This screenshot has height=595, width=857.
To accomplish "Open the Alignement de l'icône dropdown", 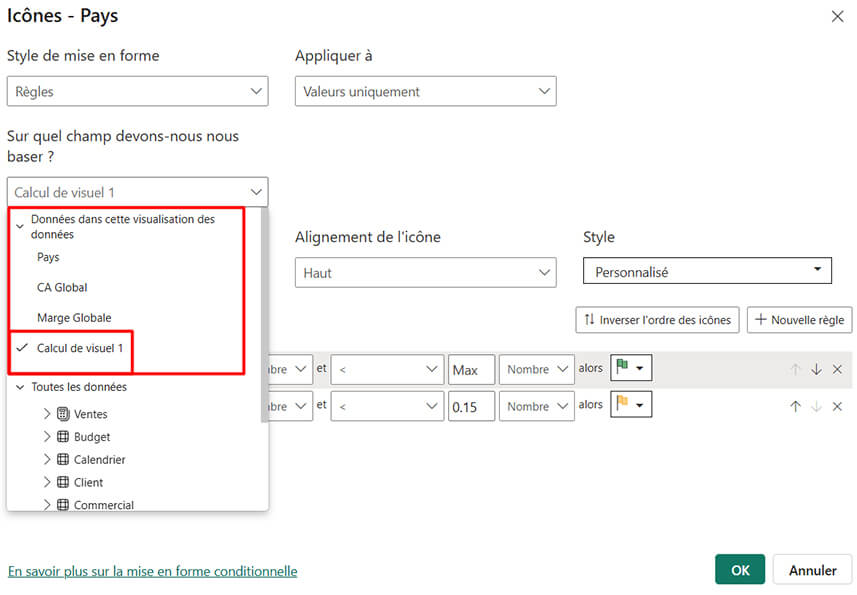I will [x=425, y=270].
